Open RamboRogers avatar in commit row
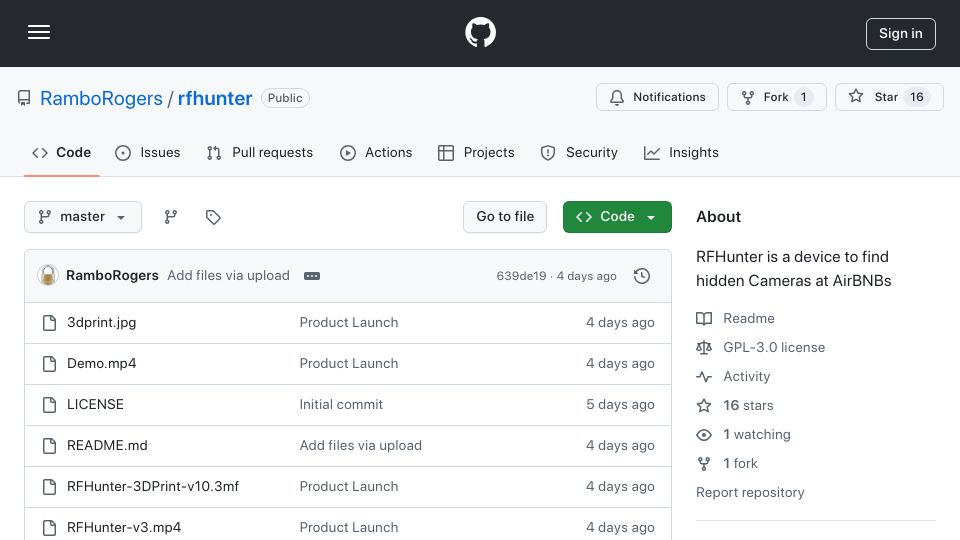 (48, 276)
